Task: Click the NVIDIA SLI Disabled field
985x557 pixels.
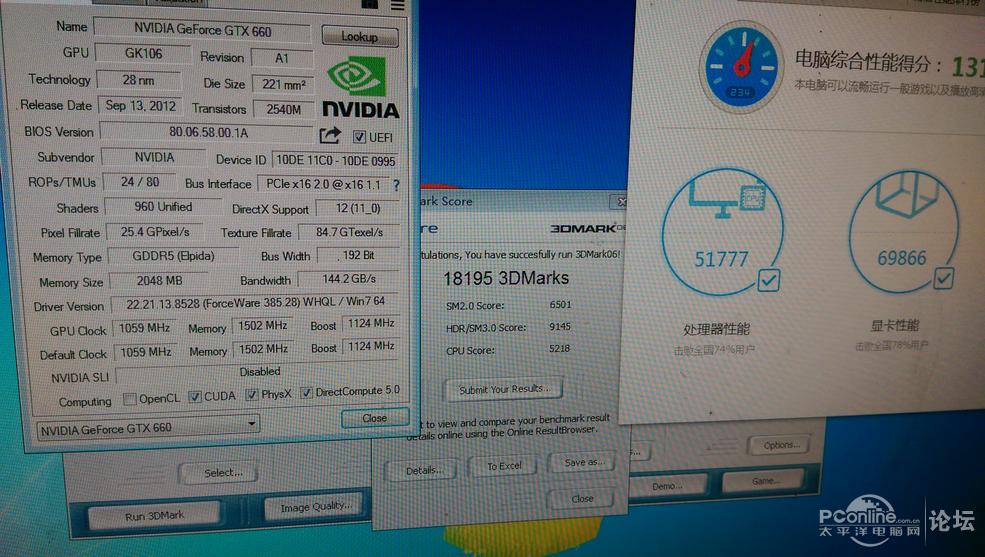Action: (x=259, y=372)
